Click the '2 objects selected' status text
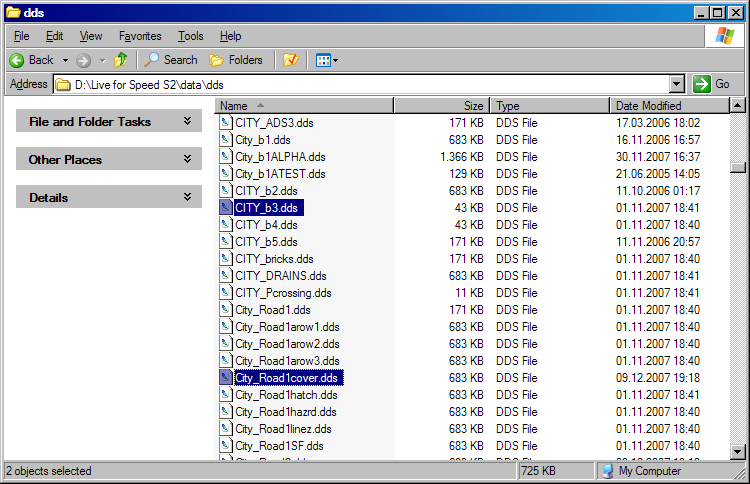This screenshot has width=750, height=484. pyautogui.click(x=48, y=471)
